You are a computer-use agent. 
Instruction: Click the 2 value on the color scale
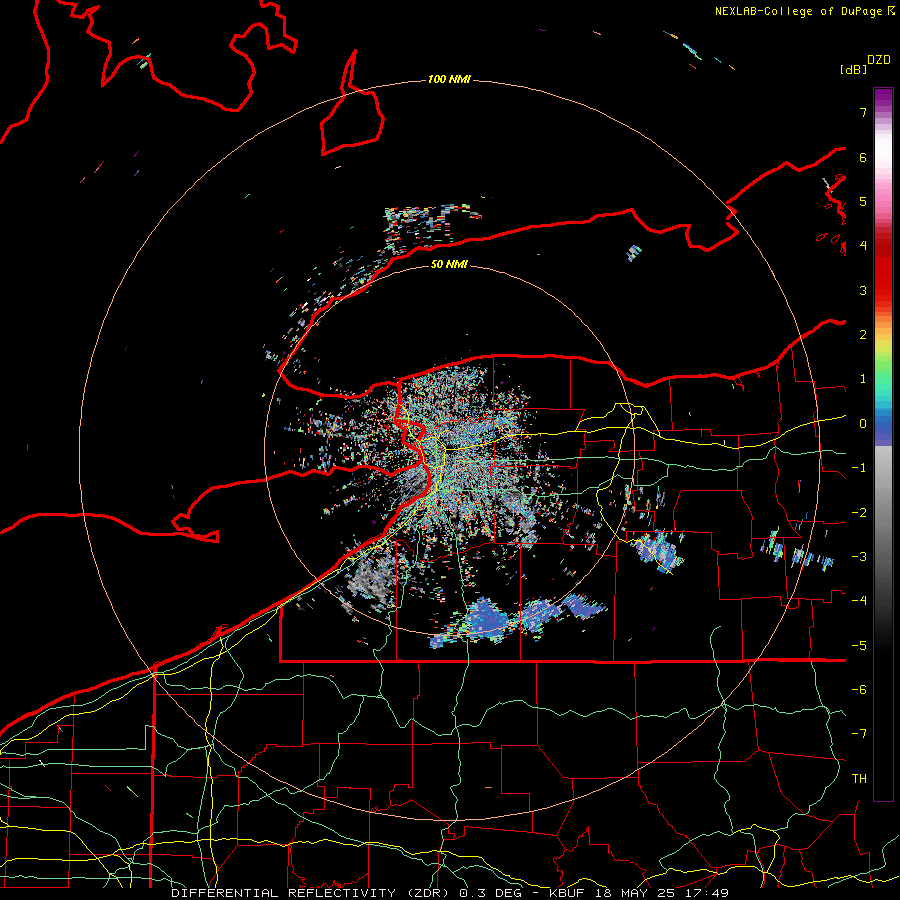863,335
